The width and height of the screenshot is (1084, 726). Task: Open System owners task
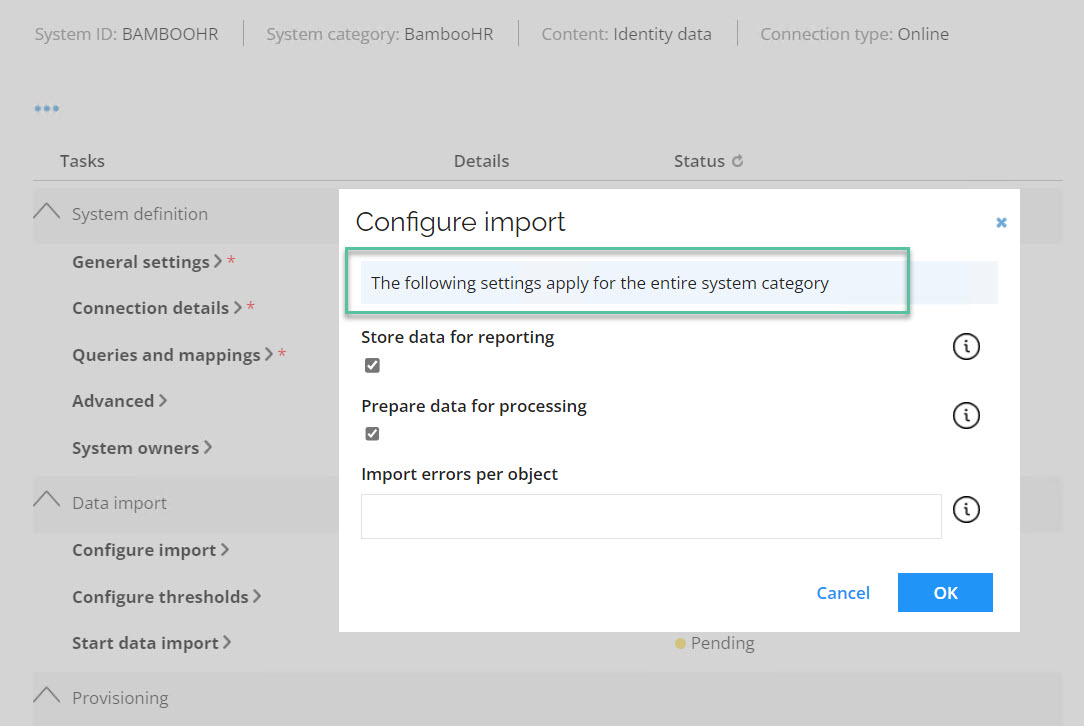point(142,448)
